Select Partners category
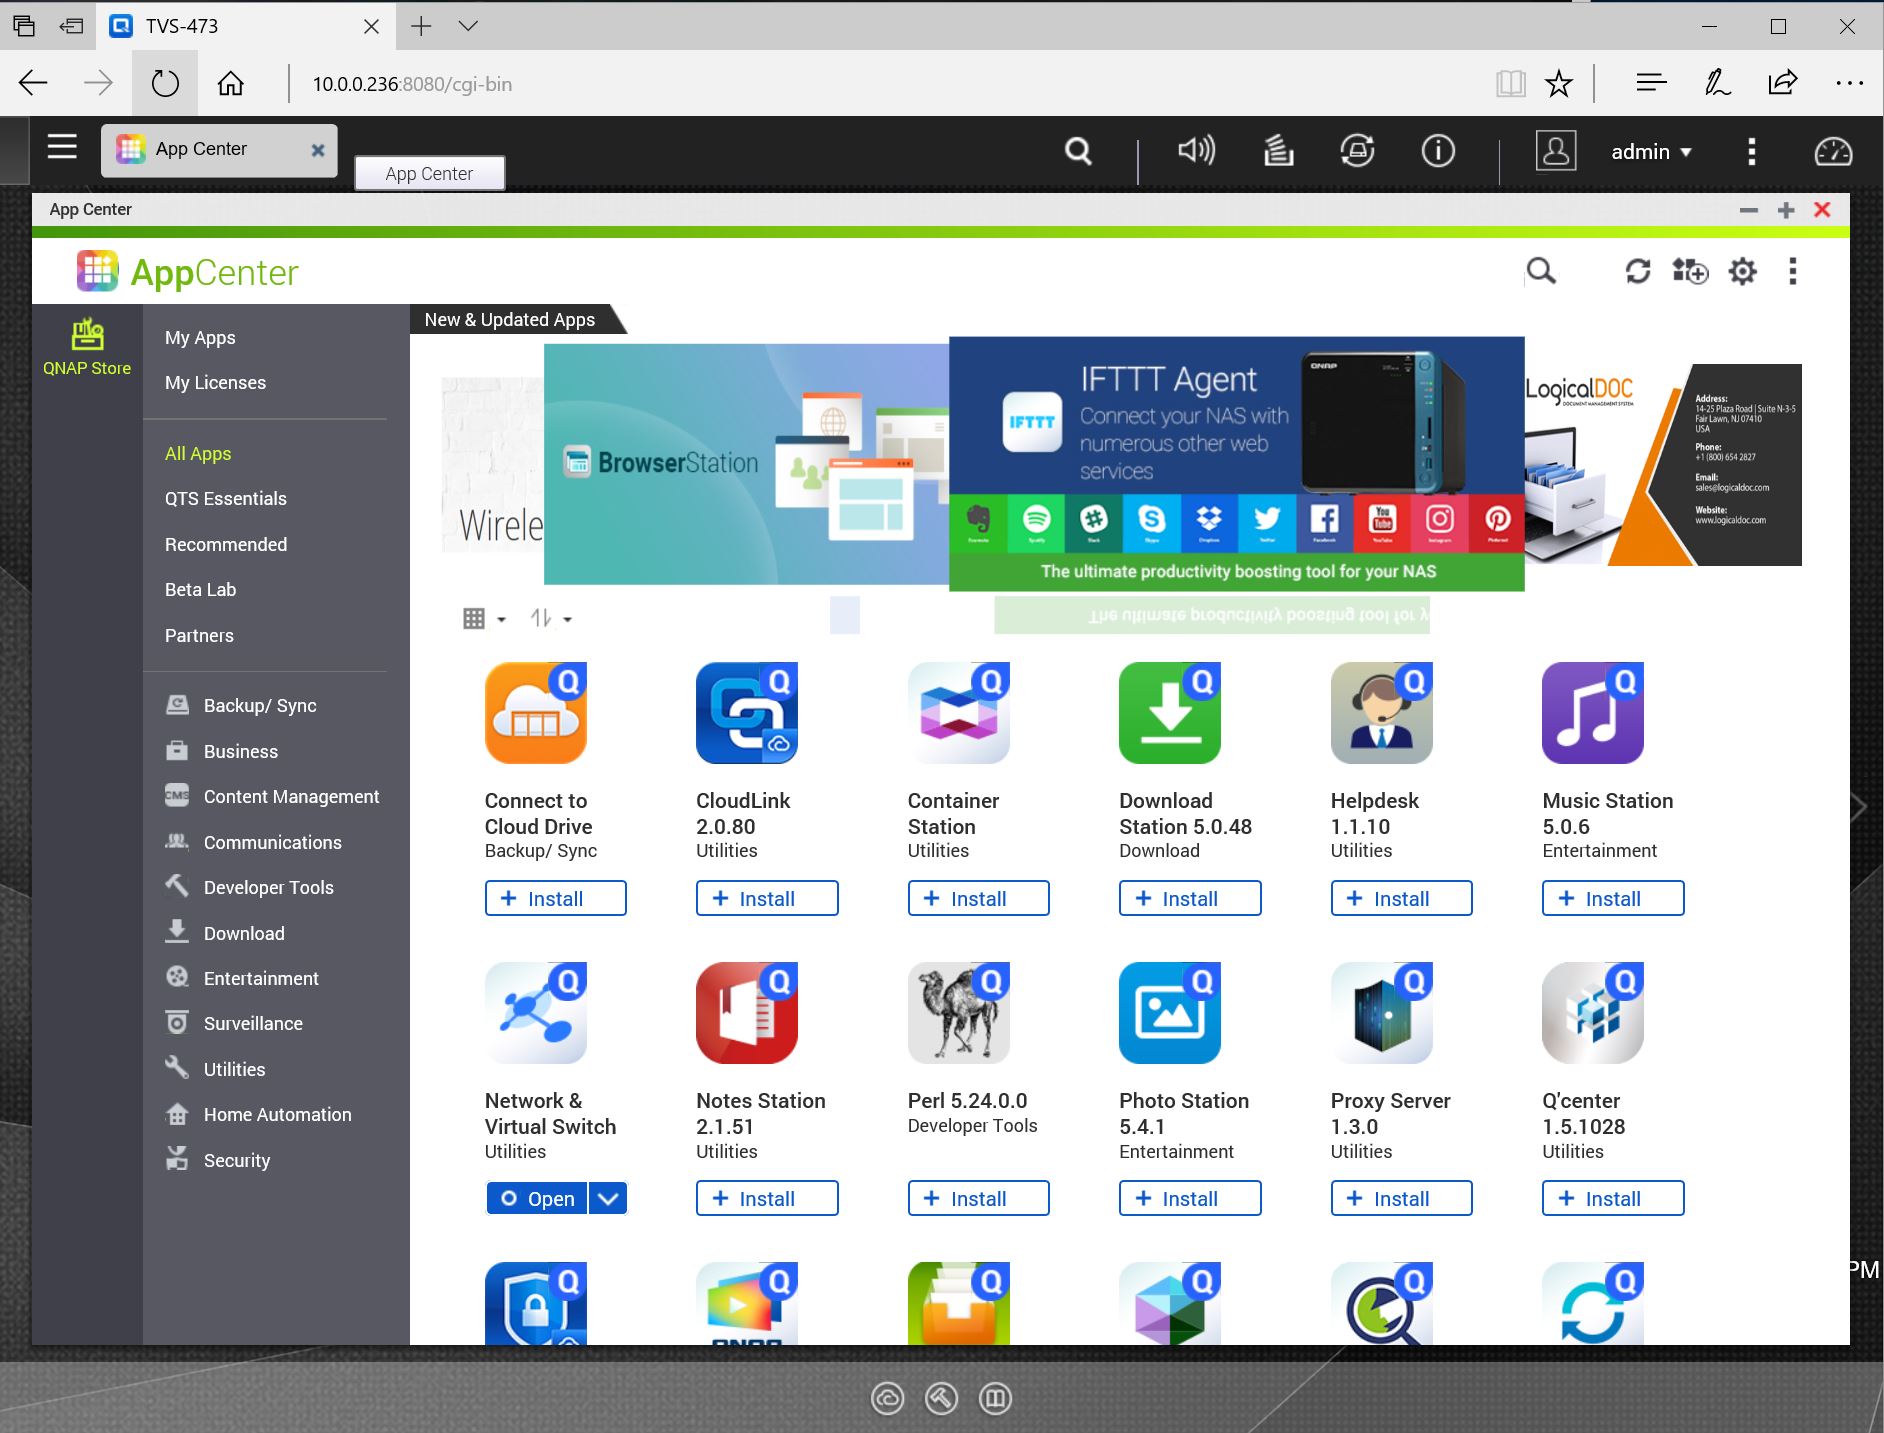This screenshot has height=1433, width=1884. tap(199, 636)
